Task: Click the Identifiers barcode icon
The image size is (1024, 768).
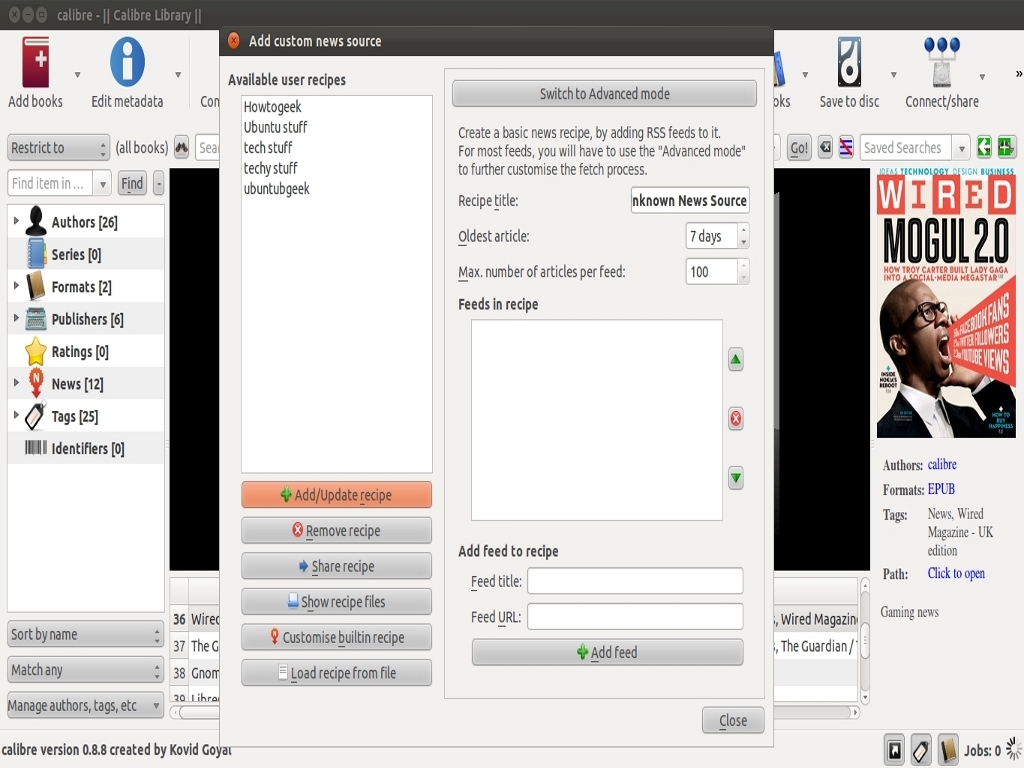Action: (36, 448)
